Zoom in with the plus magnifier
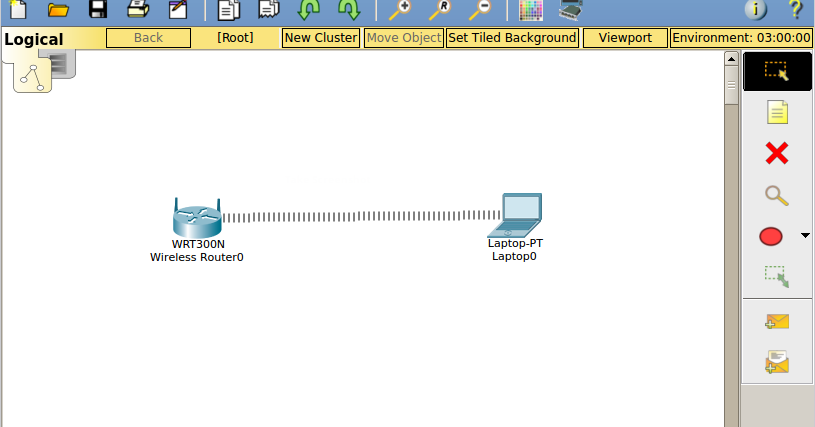The width and height of the screenshot is (815, 427). pyautogui.click(x=400, y=9)
